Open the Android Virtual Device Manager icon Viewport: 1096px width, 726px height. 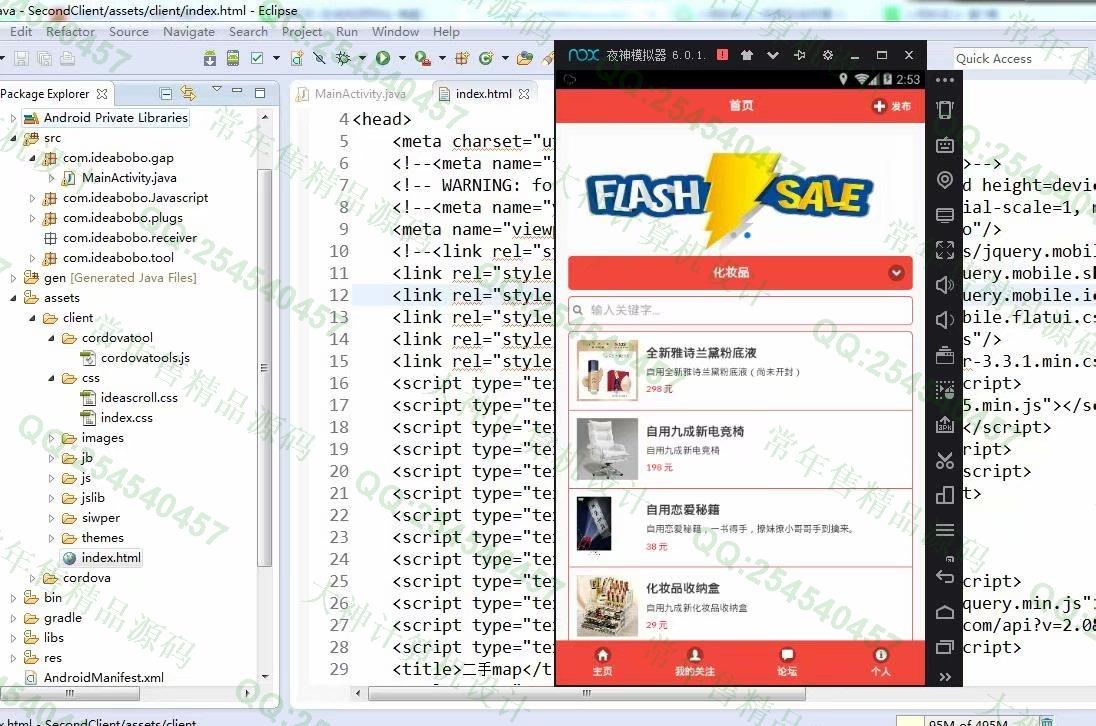[233, 58]
